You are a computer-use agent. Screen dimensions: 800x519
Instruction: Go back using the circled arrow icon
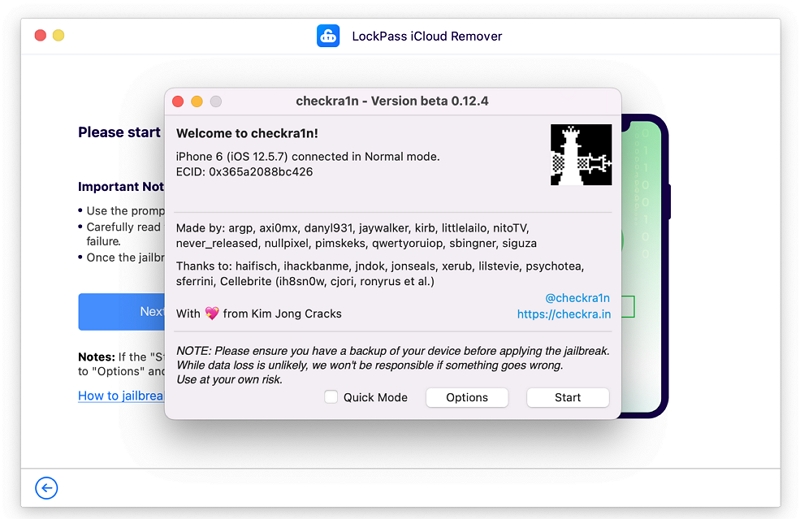46,488
